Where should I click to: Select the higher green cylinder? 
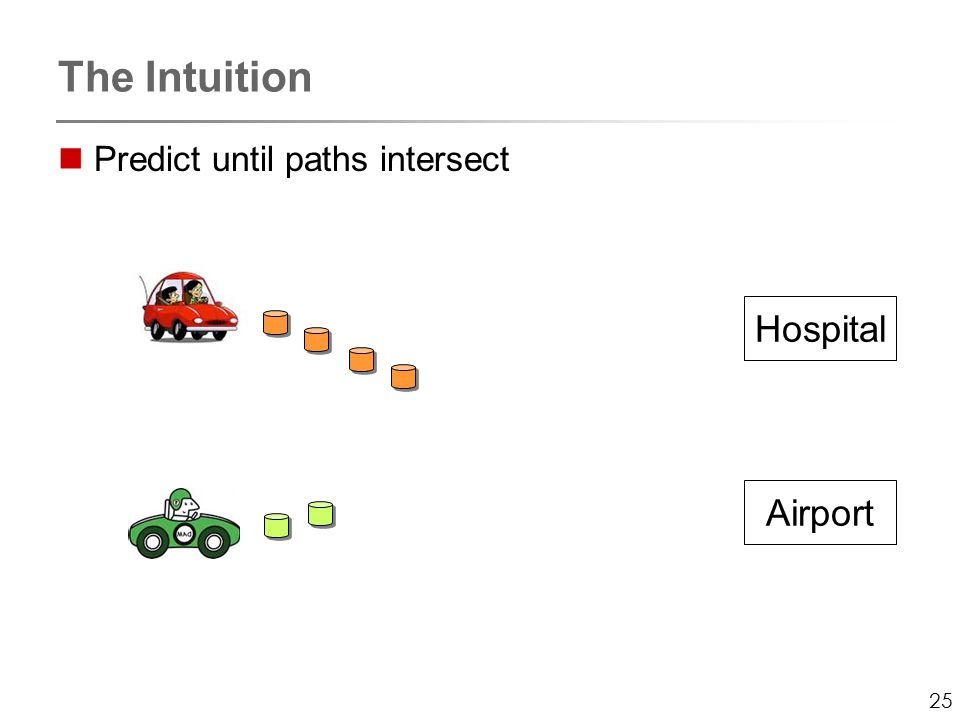pyautogui.click(x=321, y=514)
